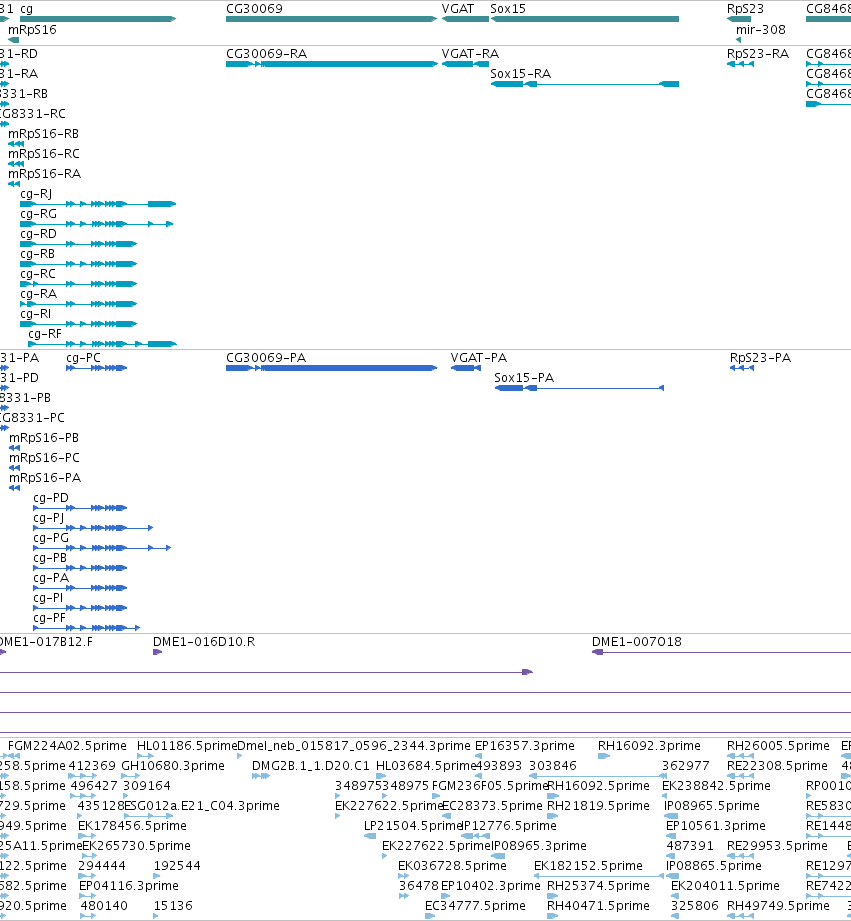
Task: Select EST EC34777.5prime
Action: pyautogui.click(x=475, y=905)
